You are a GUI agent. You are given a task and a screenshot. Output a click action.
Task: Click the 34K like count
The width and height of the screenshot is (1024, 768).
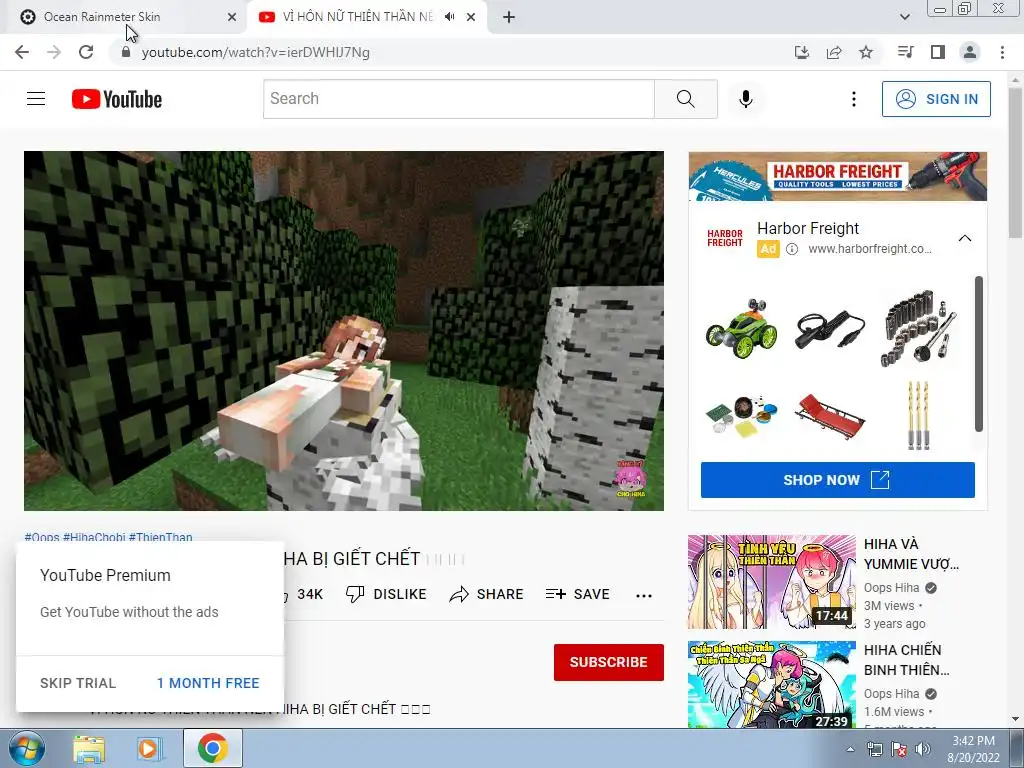click(x=310, y=594)
